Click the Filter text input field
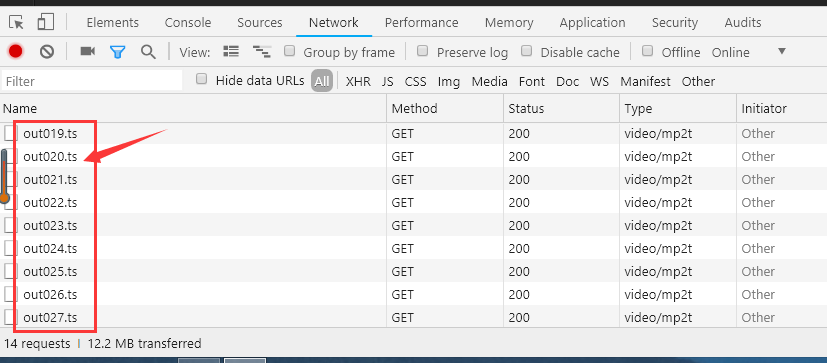The height and width of the screenshot is (363, 827). click(x=92, y=81)
